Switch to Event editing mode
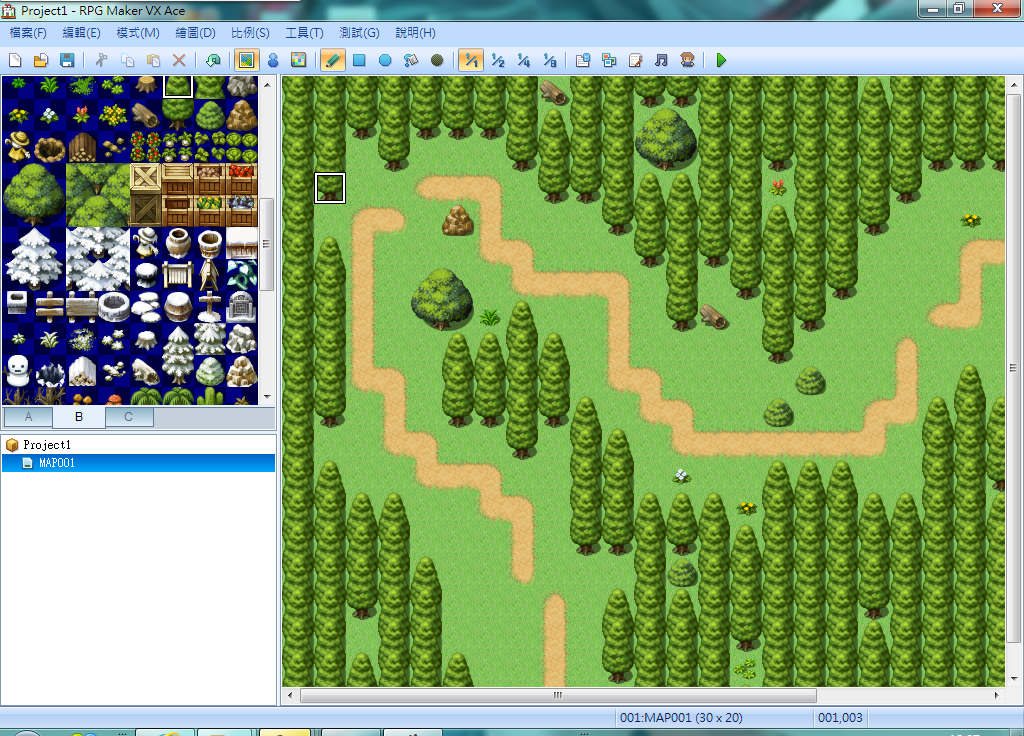The height and width of the screenshot is (736, 1024). [273, 61]
